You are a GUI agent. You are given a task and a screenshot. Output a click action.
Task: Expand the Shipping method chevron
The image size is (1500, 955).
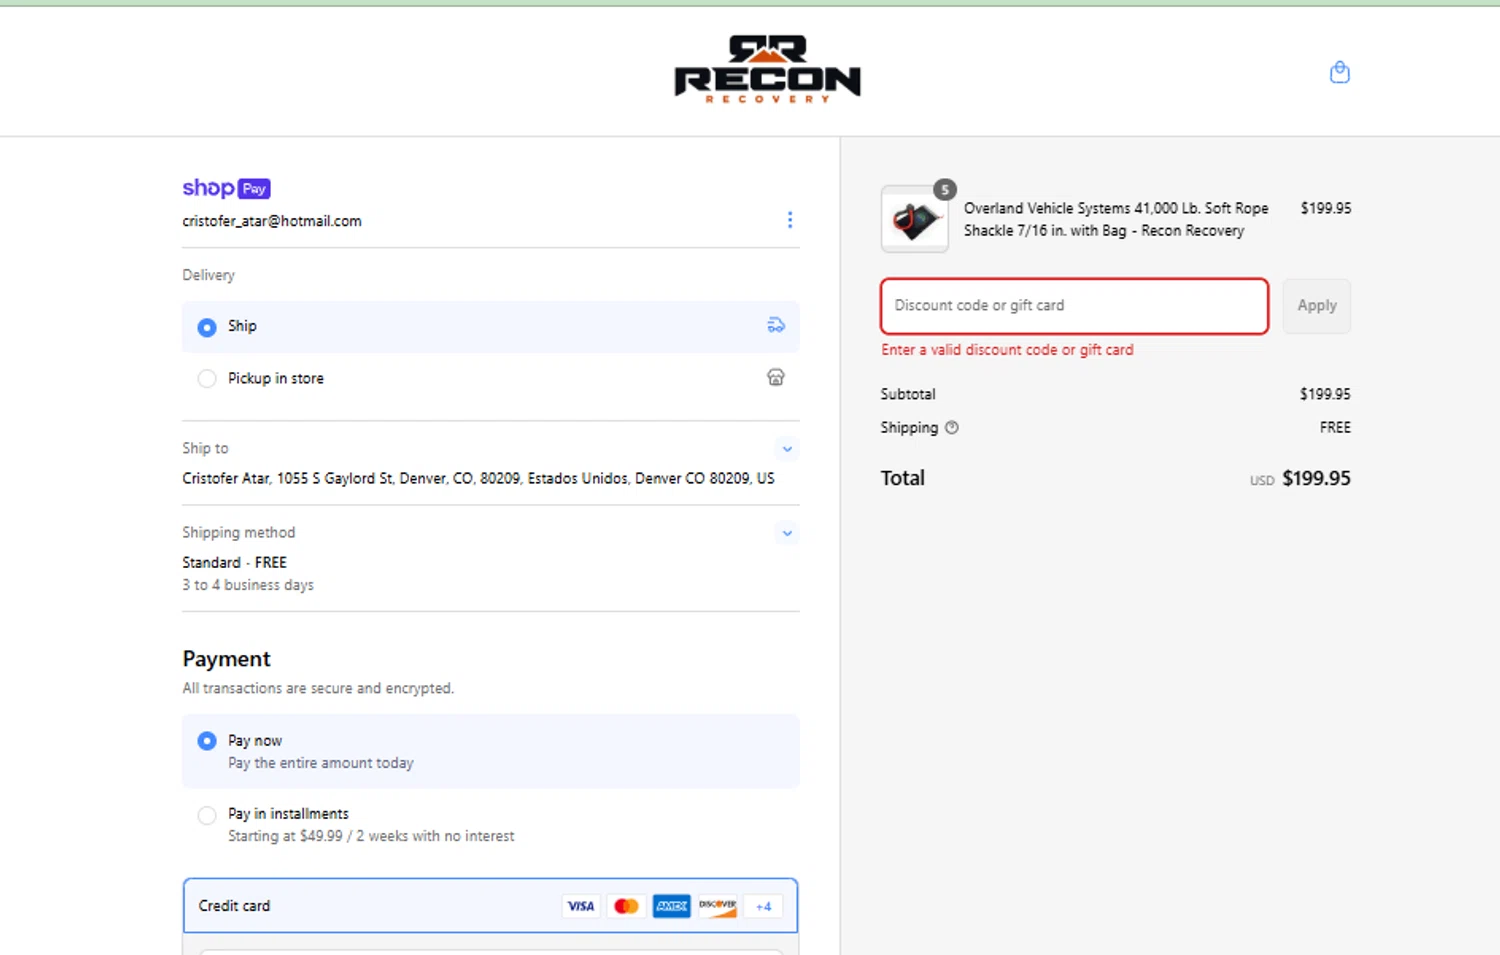(x=787, y=533)
